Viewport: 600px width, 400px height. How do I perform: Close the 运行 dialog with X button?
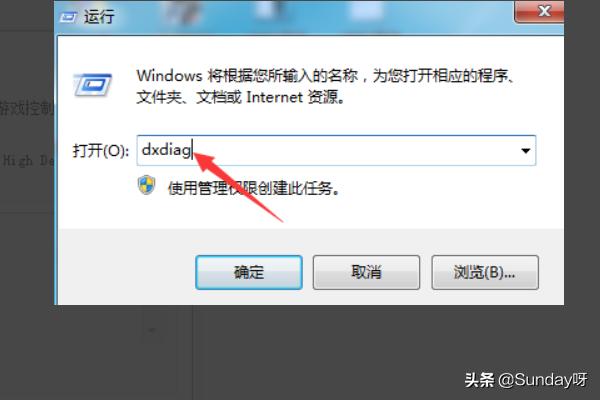click(x=540, y=11)
